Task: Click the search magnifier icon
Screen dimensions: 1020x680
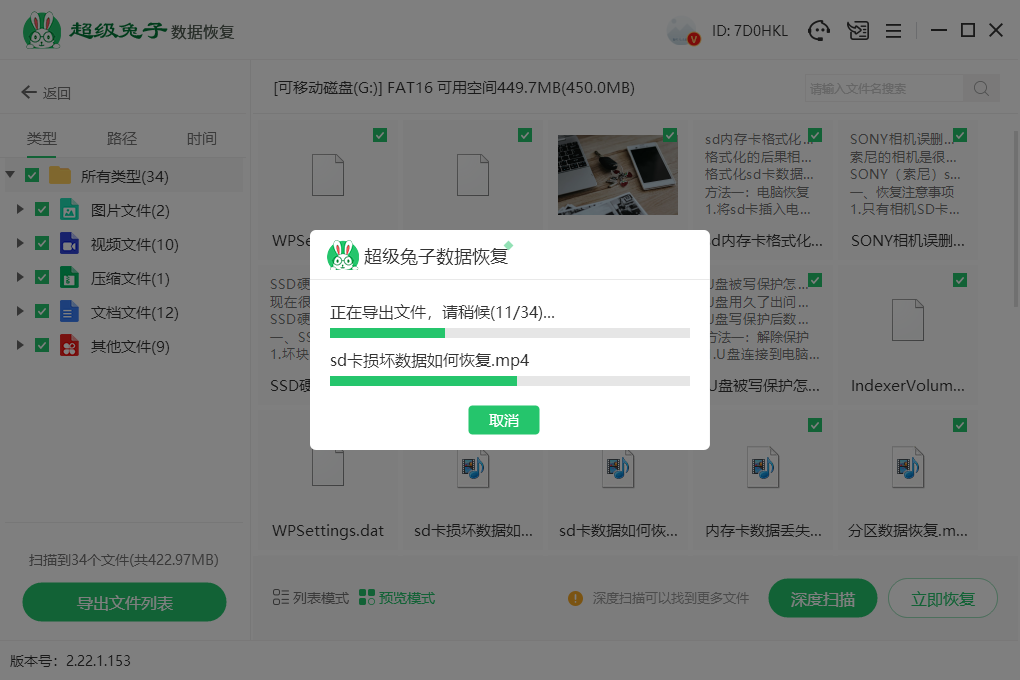Action: 981,89
